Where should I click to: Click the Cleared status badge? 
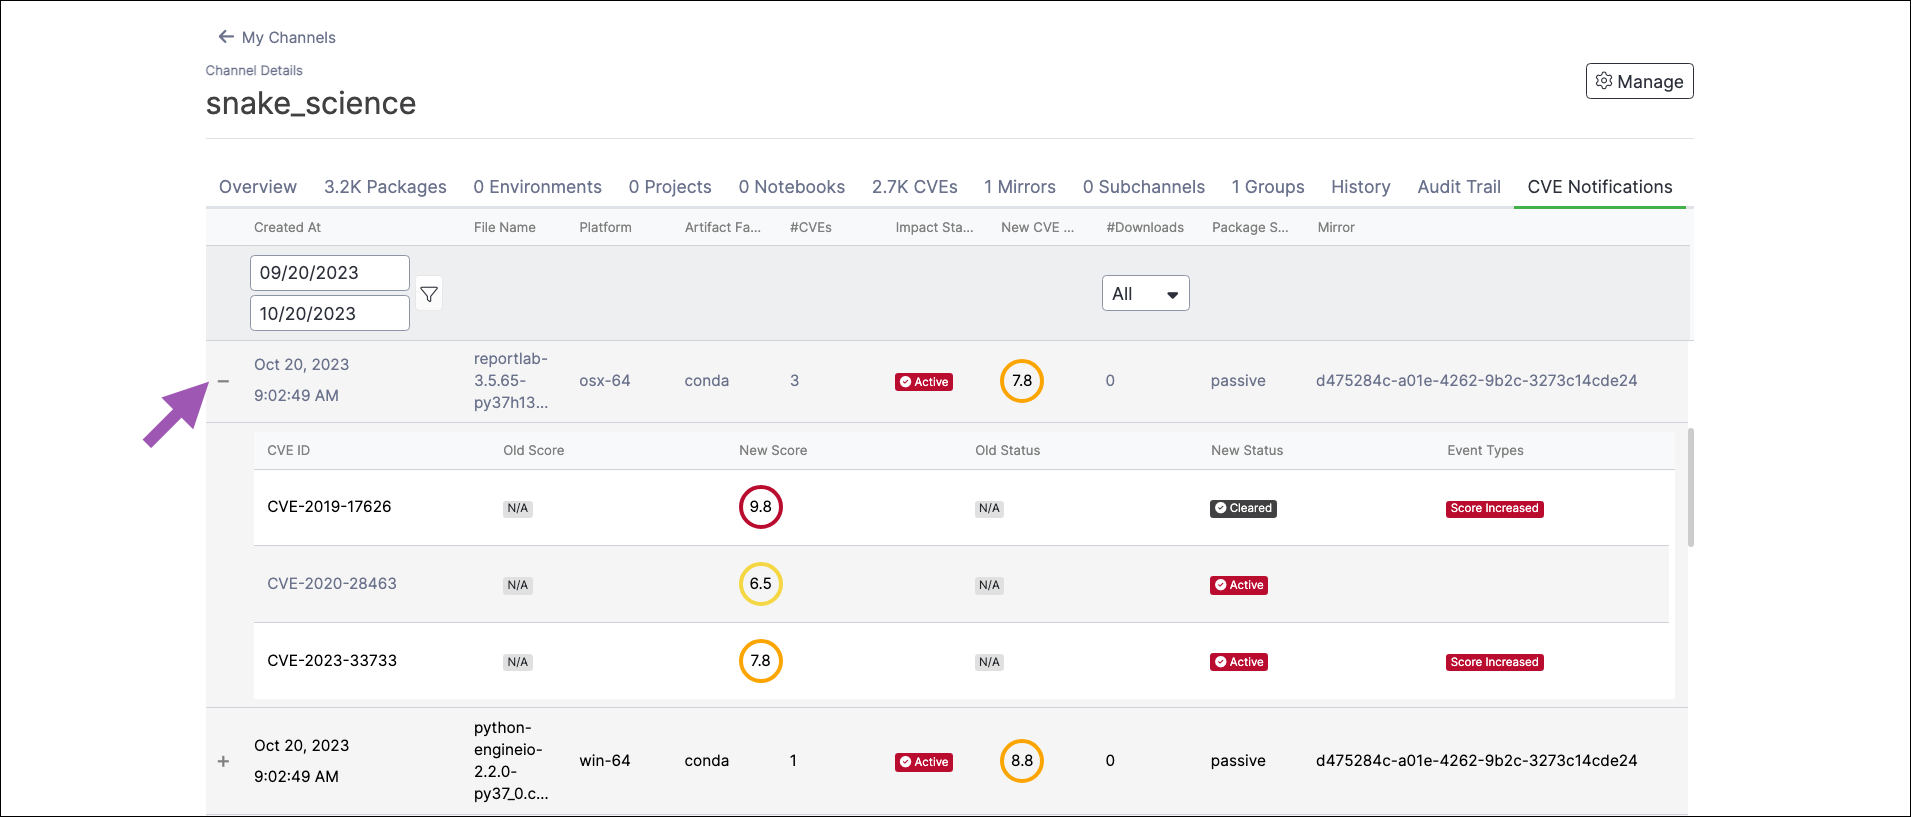click(x=1243, y=508)
